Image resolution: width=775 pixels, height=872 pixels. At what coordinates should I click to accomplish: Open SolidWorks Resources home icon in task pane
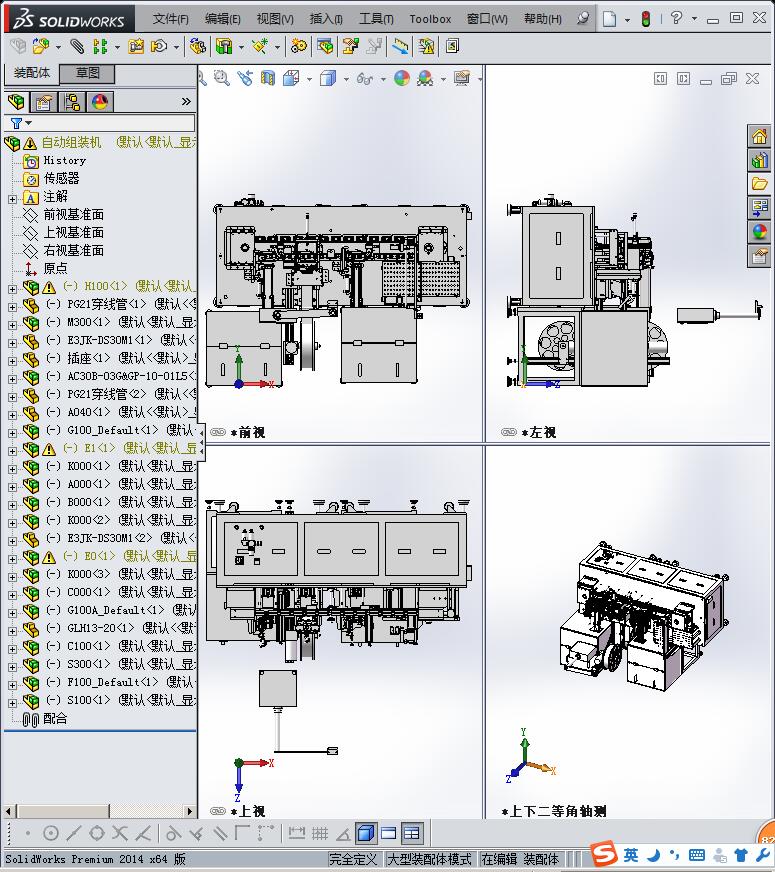(760, 136)
